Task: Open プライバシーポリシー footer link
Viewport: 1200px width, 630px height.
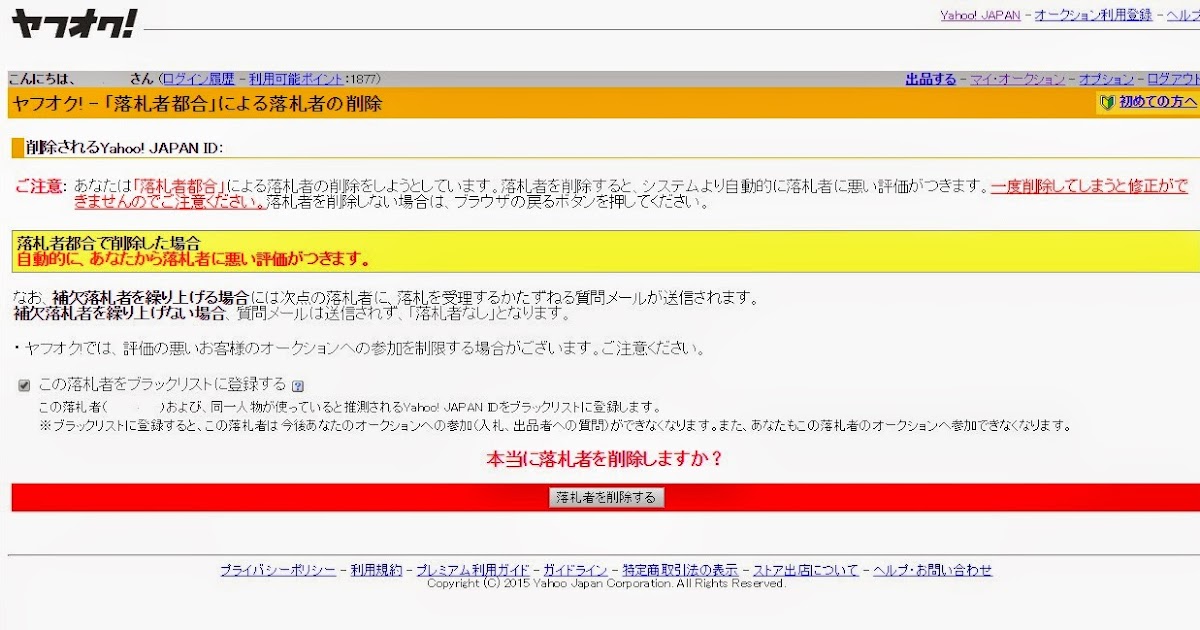Action: [x=278, y=570]
